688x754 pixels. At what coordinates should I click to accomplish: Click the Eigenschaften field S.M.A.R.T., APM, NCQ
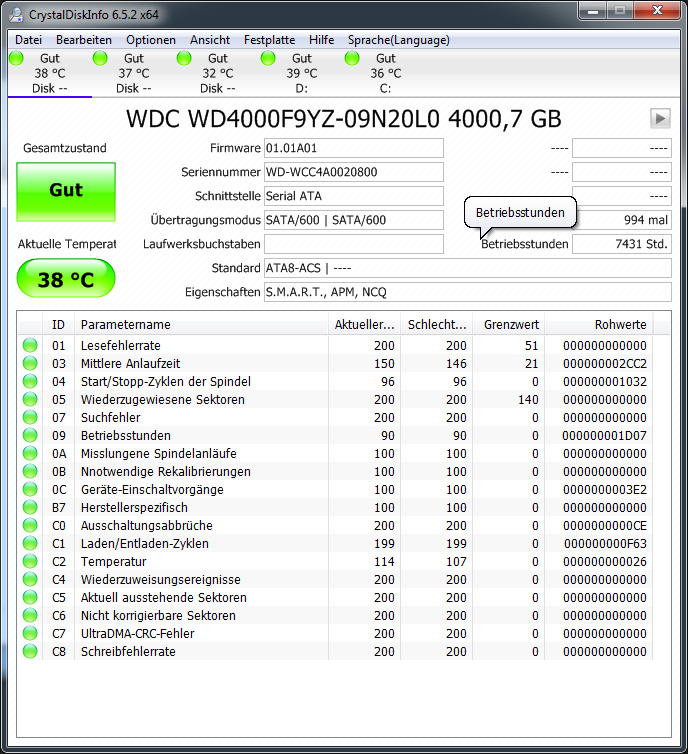pos(467,292)
